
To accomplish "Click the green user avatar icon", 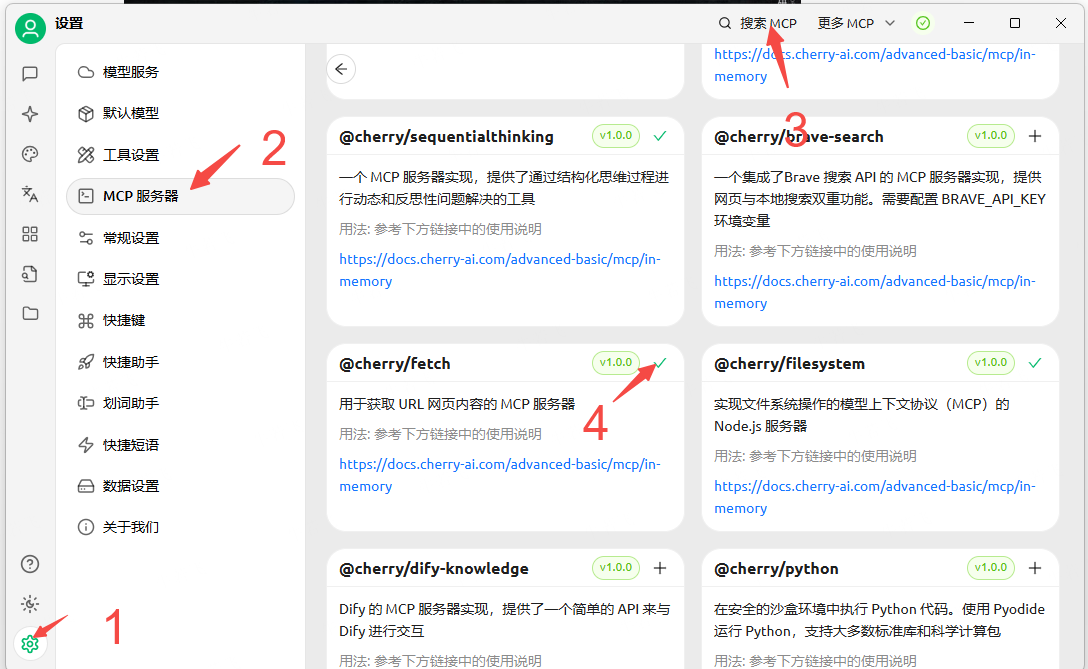I will (x=30, y=28).
